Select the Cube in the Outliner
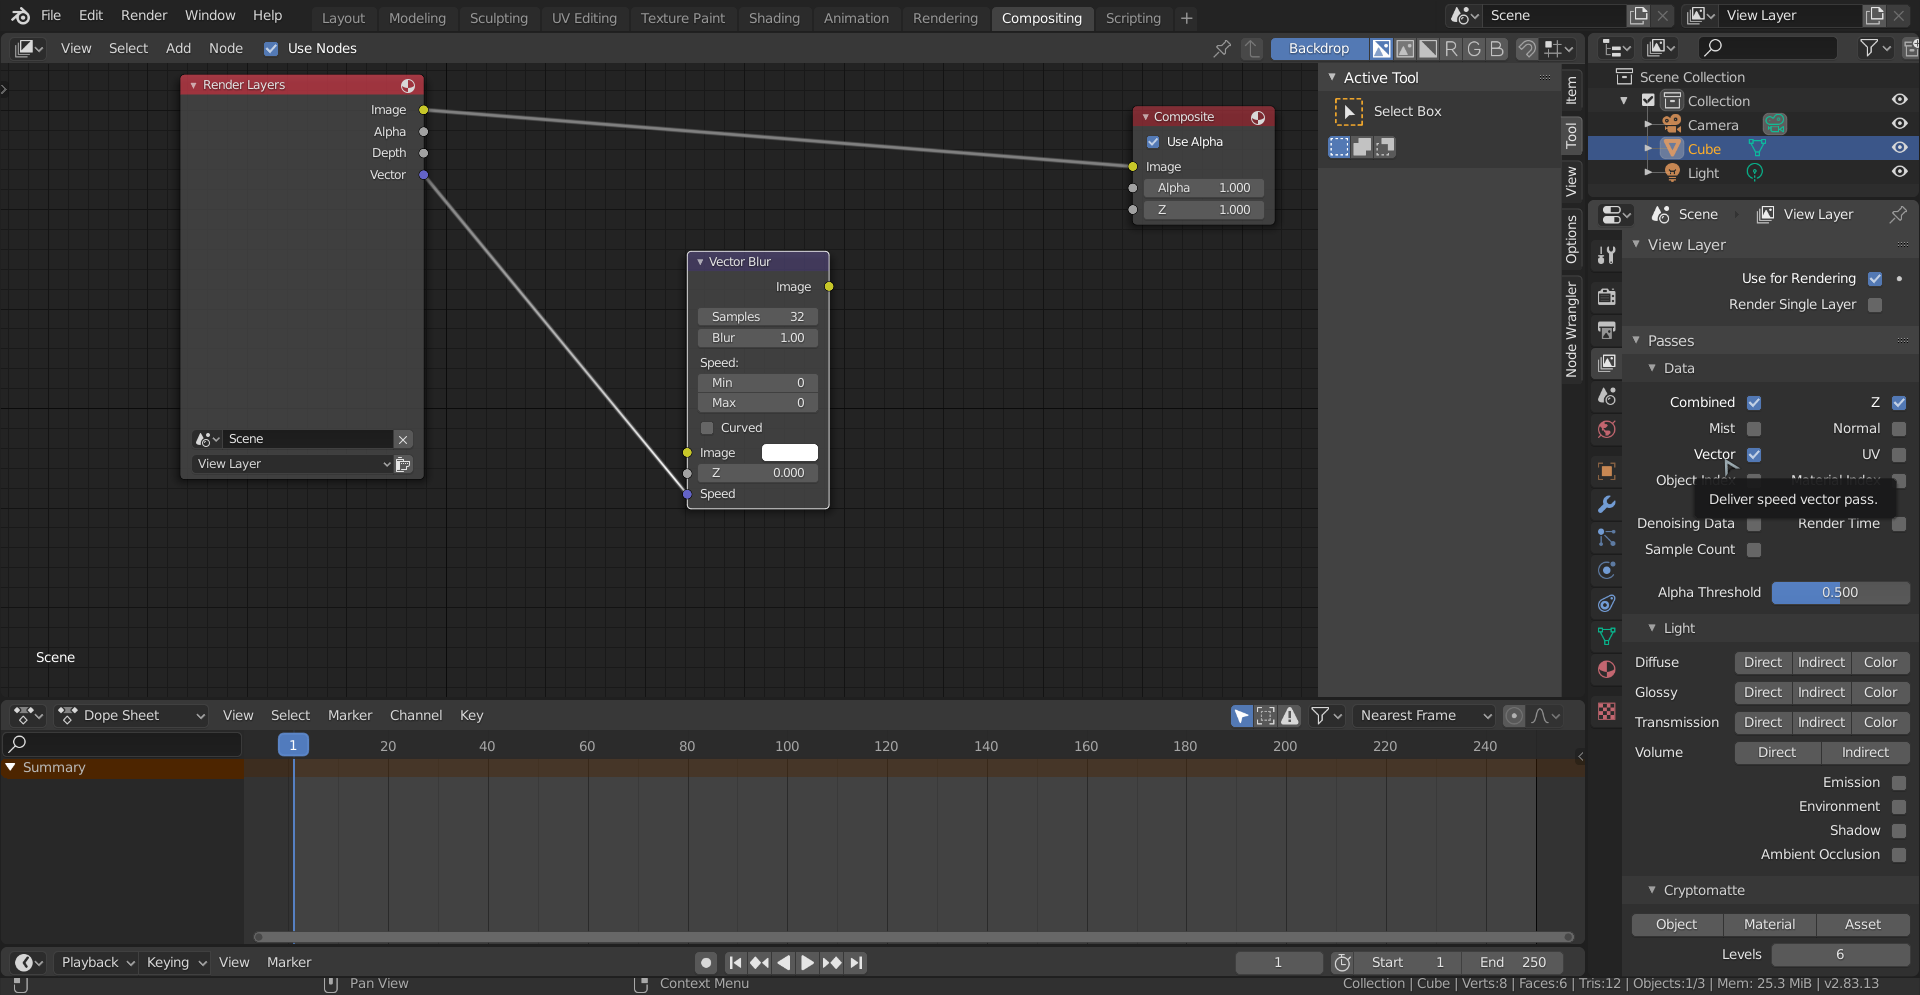Image resolution: width=1920 pixels, height=995 pixels. (x=1705, y=148)
